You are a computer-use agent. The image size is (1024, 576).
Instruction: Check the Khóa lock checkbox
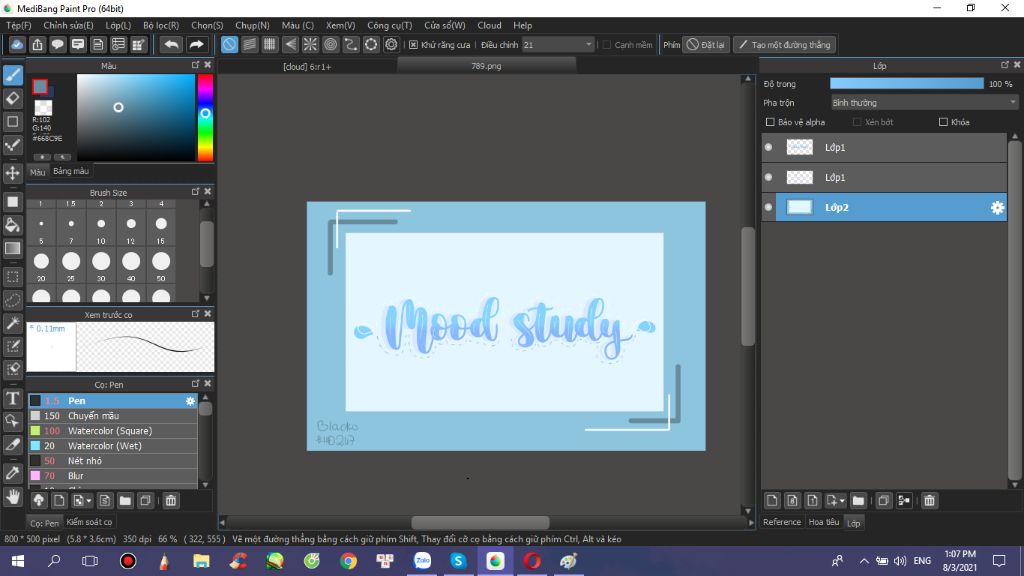coord(943,122)
